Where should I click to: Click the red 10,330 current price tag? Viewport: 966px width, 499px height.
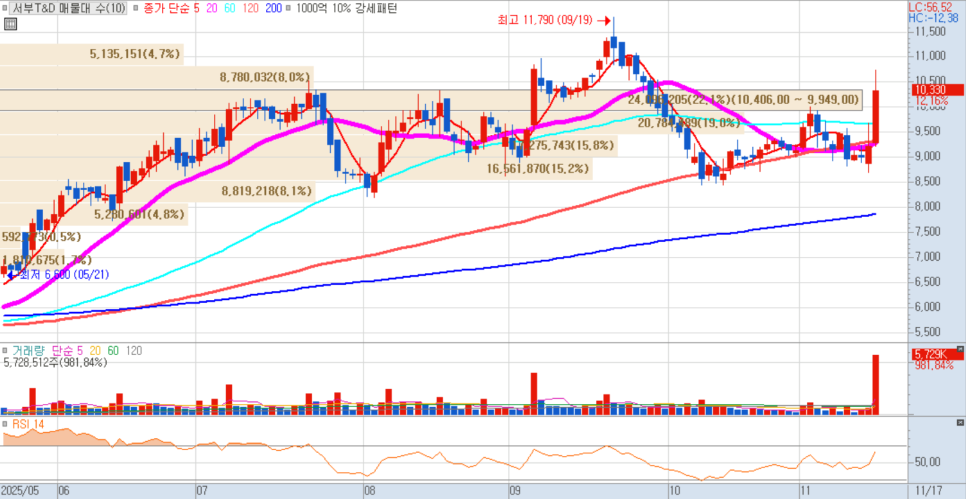click(936, 90)
